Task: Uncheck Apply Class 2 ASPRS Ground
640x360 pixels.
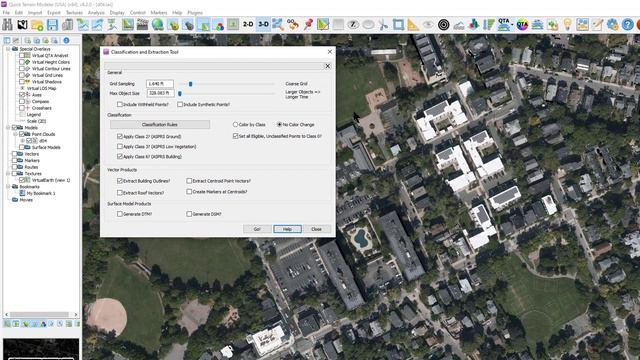Action: pos(120,136)
